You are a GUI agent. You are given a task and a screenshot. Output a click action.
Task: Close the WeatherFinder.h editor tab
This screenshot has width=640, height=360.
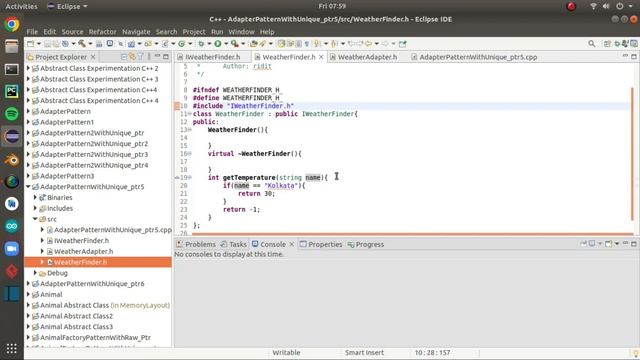[x=321, y=57]
